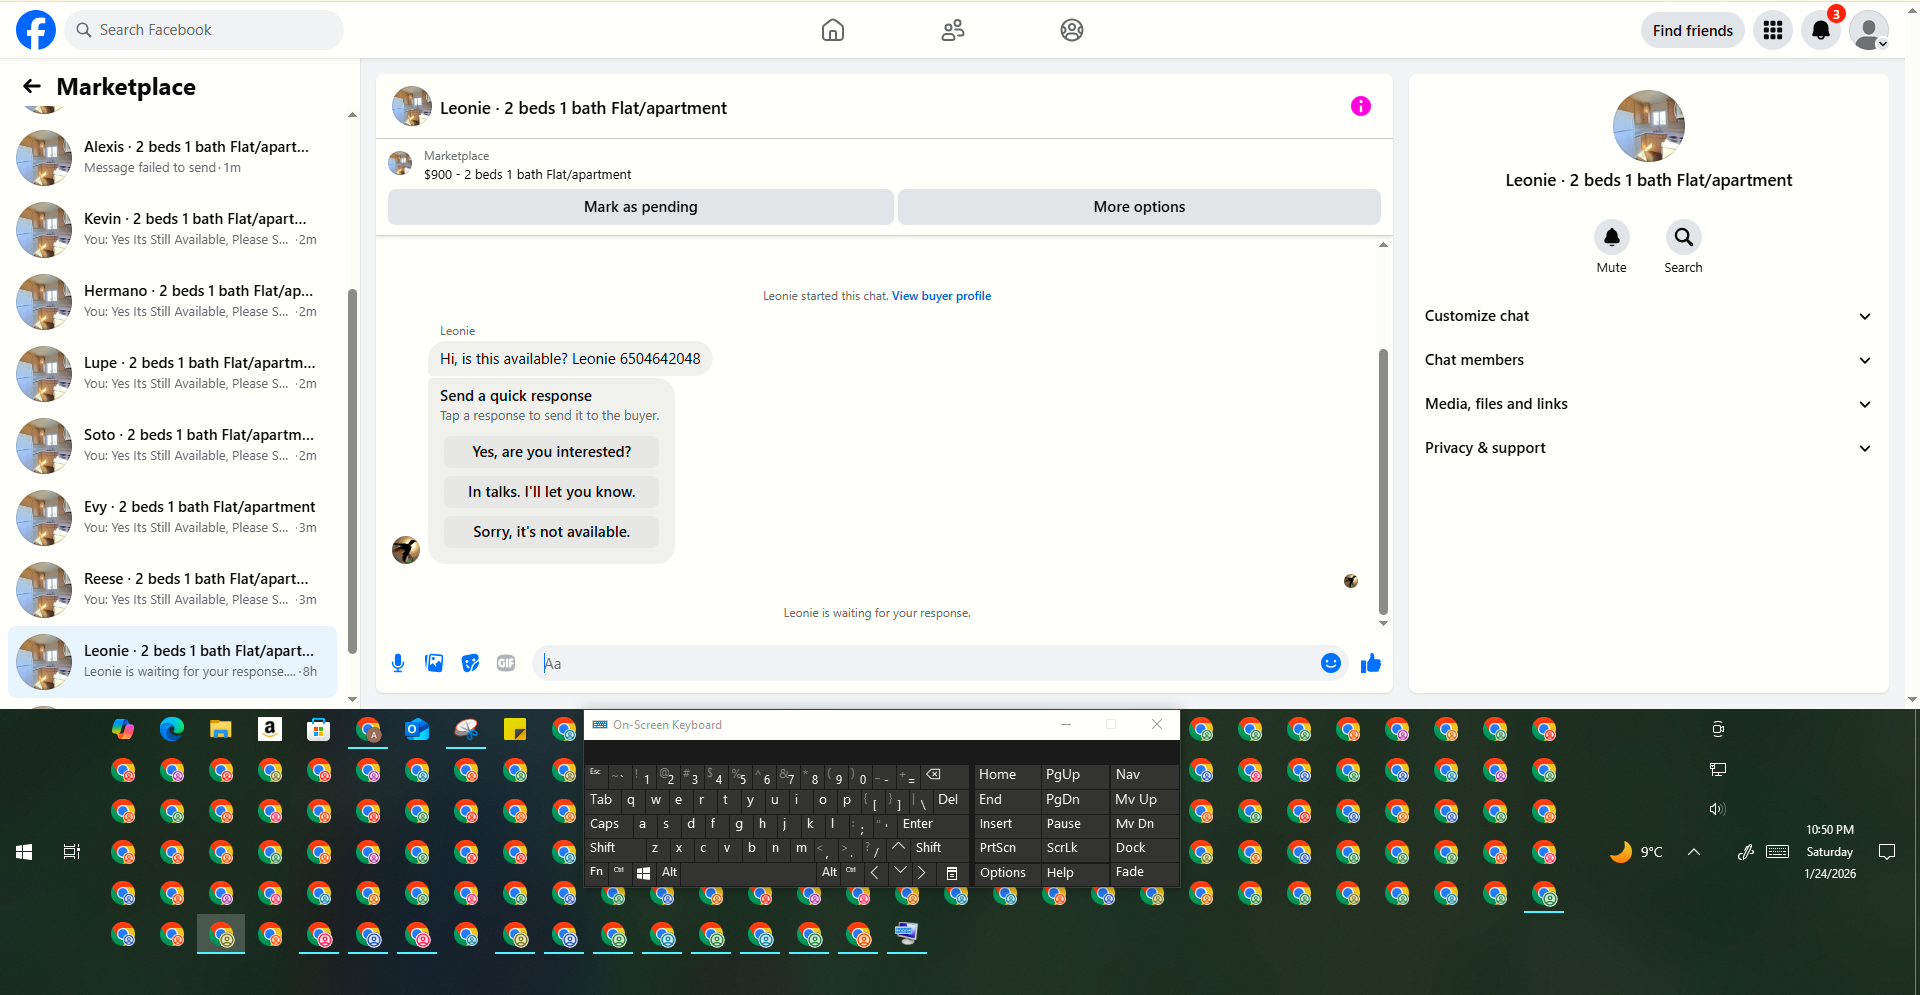The width and height of the screenshot is (1920, 995).
Task: Expand the Privacy & support section
Action: pos(1648,448)
